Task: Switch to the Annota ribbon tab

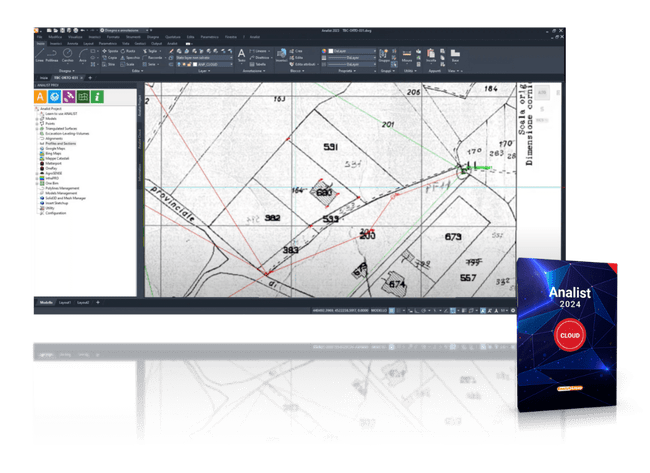Action: click(73, 44)
